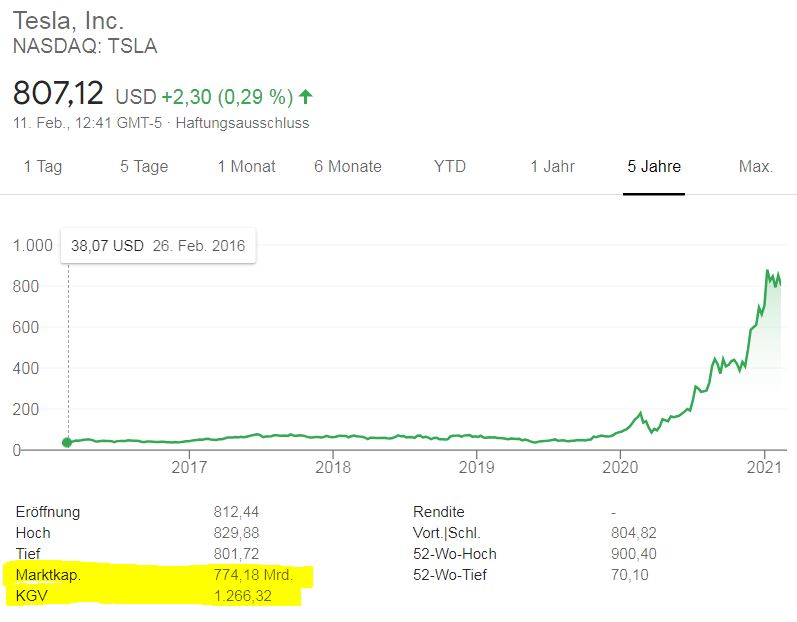Switch to the 5 Tage tab
This screenshot has height=622, width=797.
144,166
